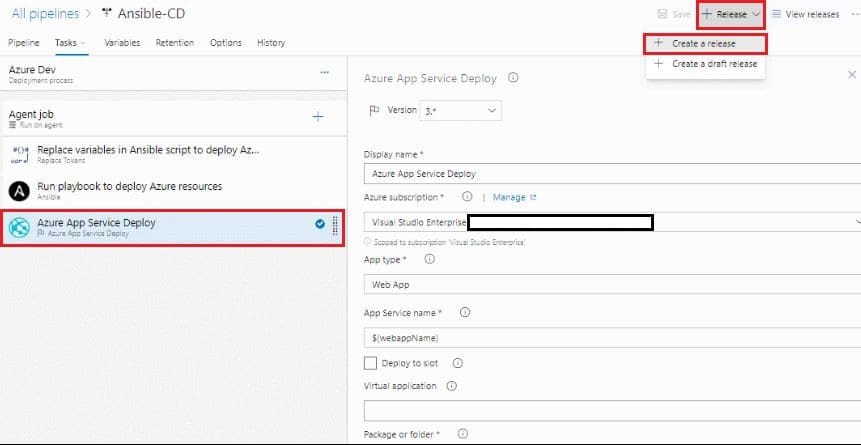Open the Azure Dev ellipsis menu

(325, 73)
